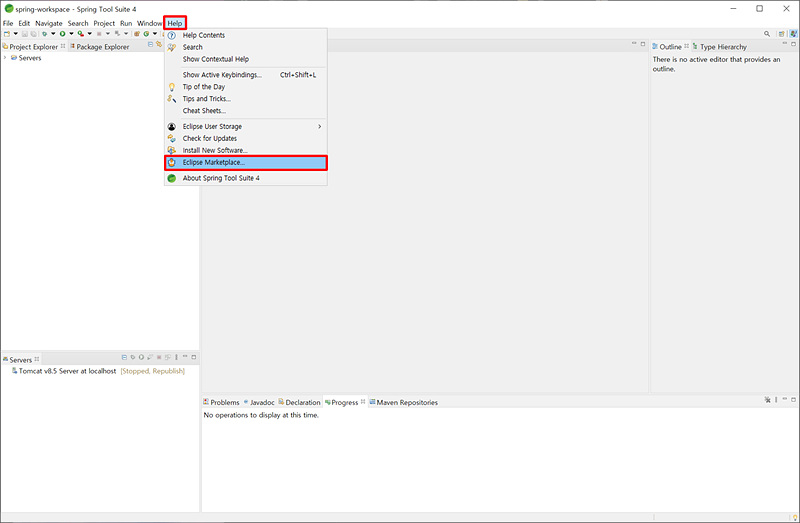Open the Servers view menu icon
This screenshot has height=523, width=800.
(176, 357)
